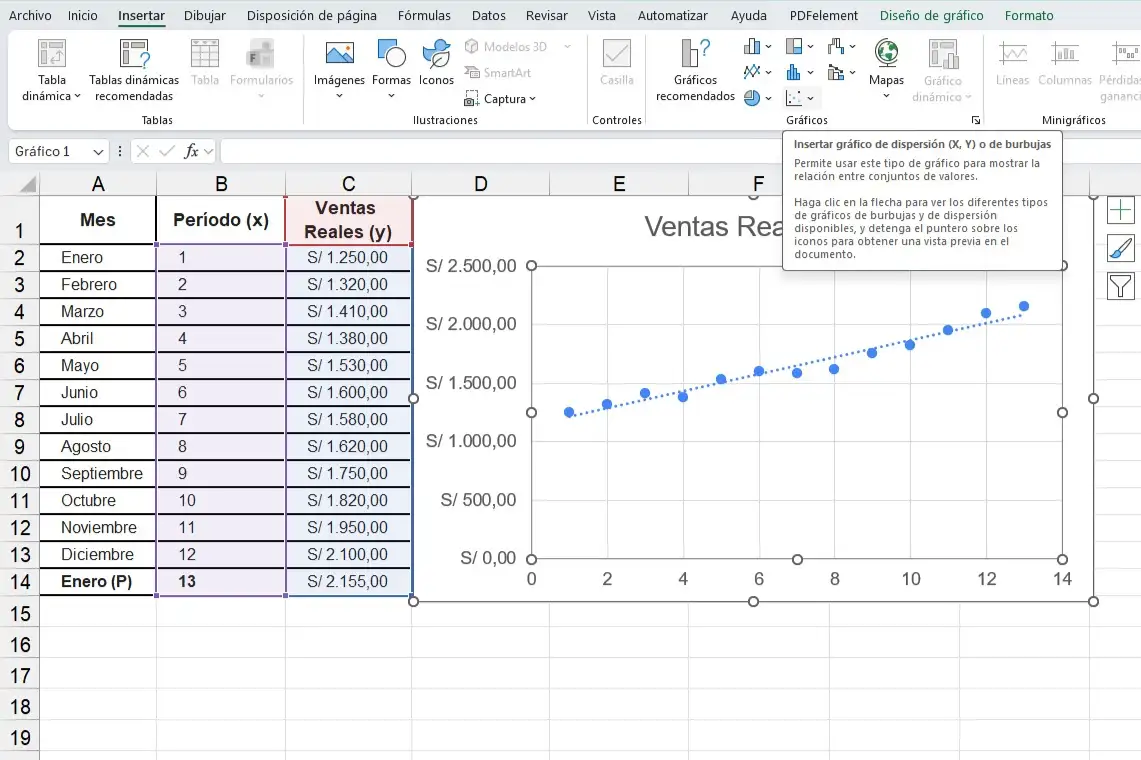Select the cell with period 13

coord(220,581)
